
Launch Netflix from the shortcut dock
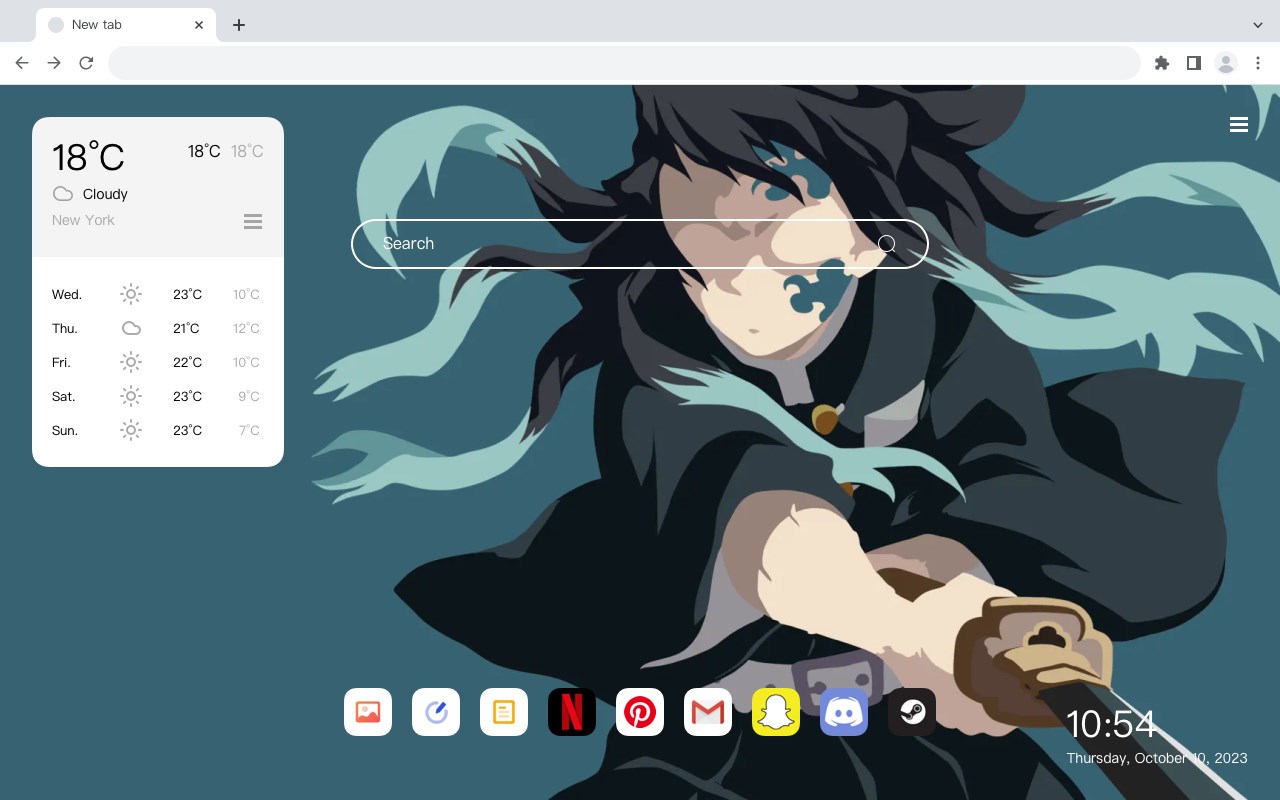click(572, 712)
